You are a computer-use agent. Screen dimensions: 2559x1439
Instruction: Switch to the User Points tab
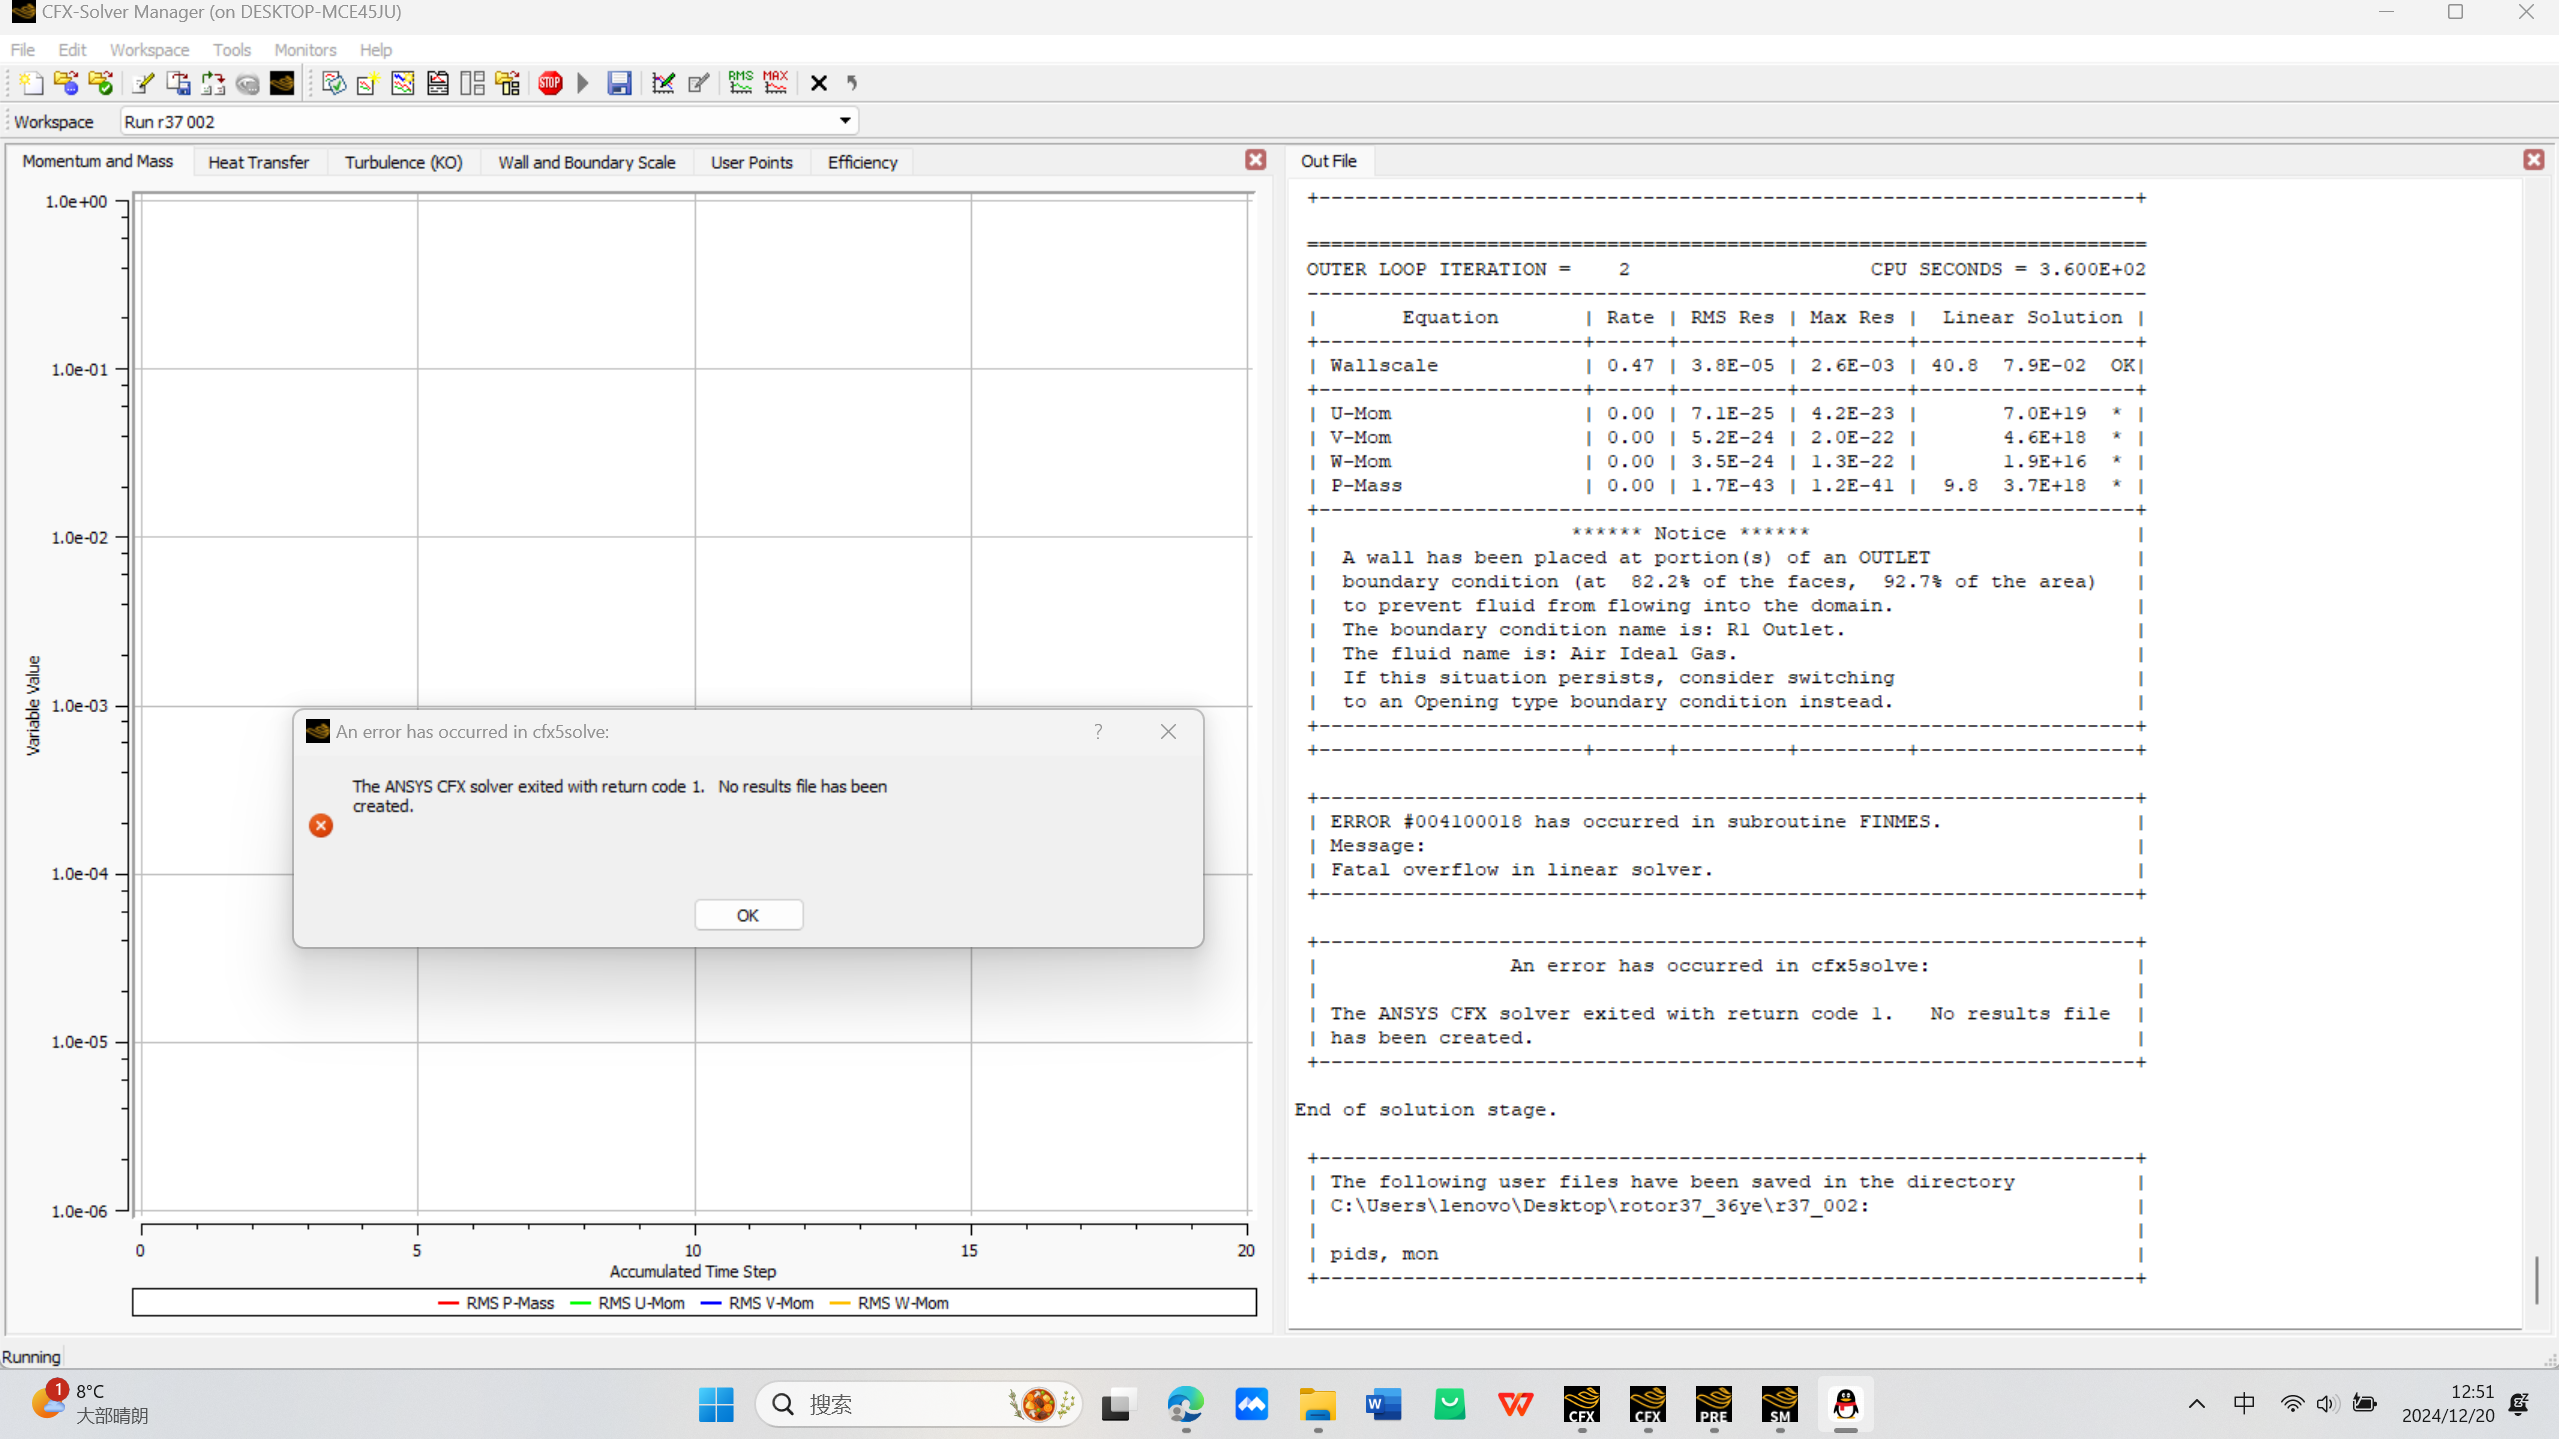click(751, 162)
